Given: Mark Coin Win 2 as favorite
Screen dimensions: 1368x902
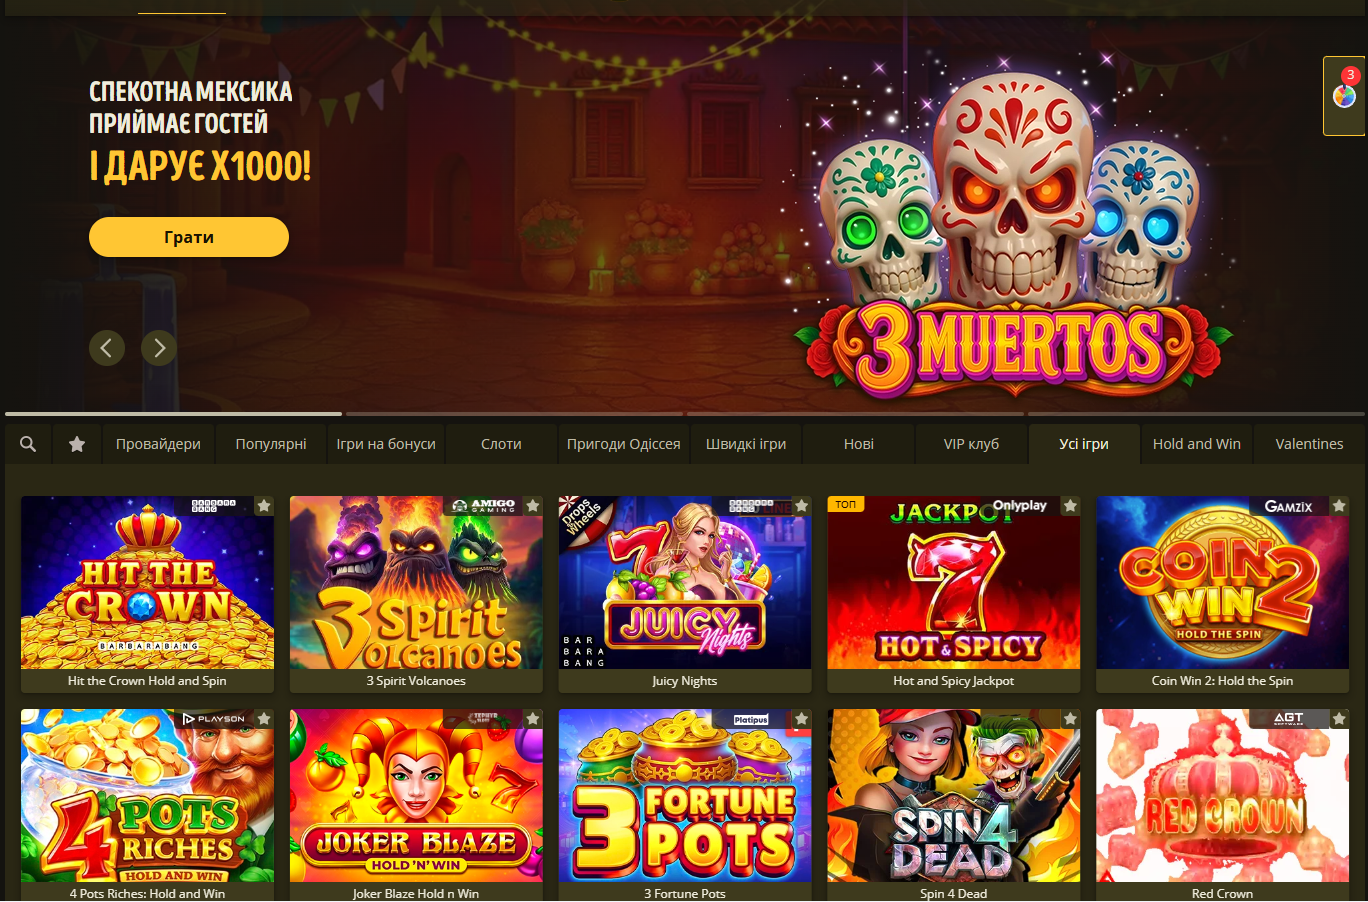Looking at the screenshot, I should point(1340,506).
